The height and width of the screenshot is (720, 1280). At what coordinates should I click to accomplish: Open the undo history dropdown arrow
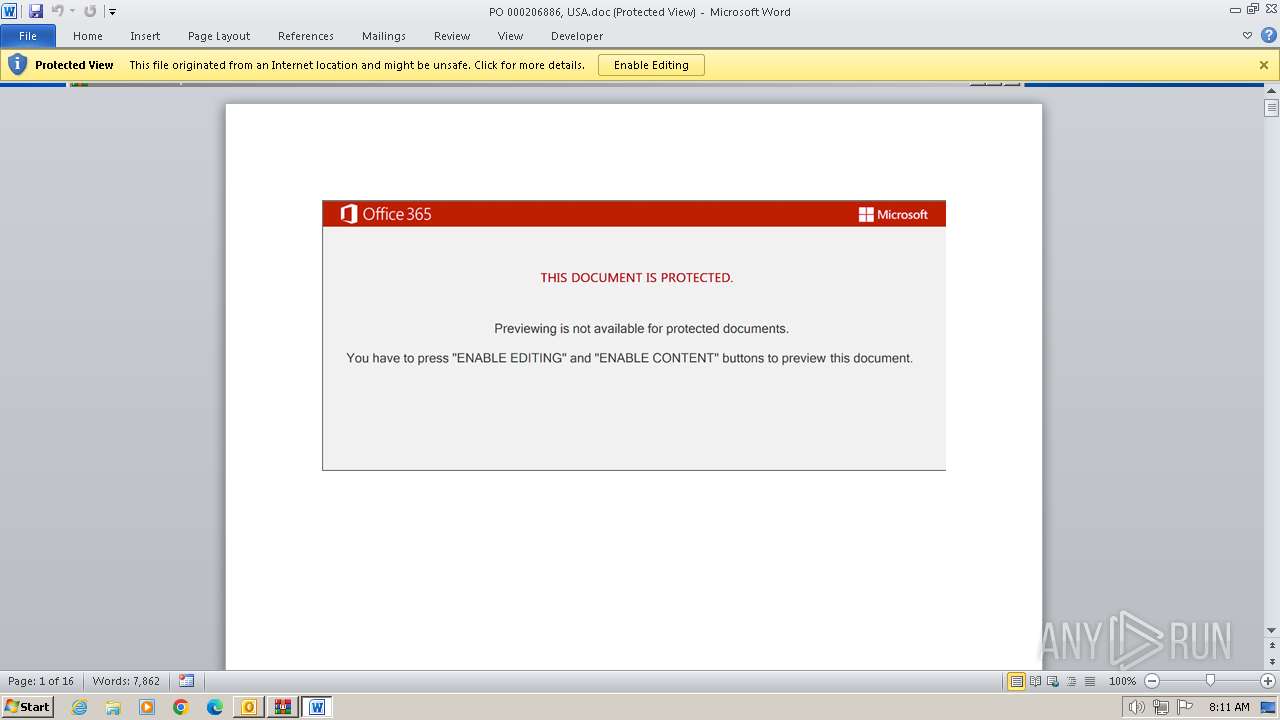coord(72,12)
